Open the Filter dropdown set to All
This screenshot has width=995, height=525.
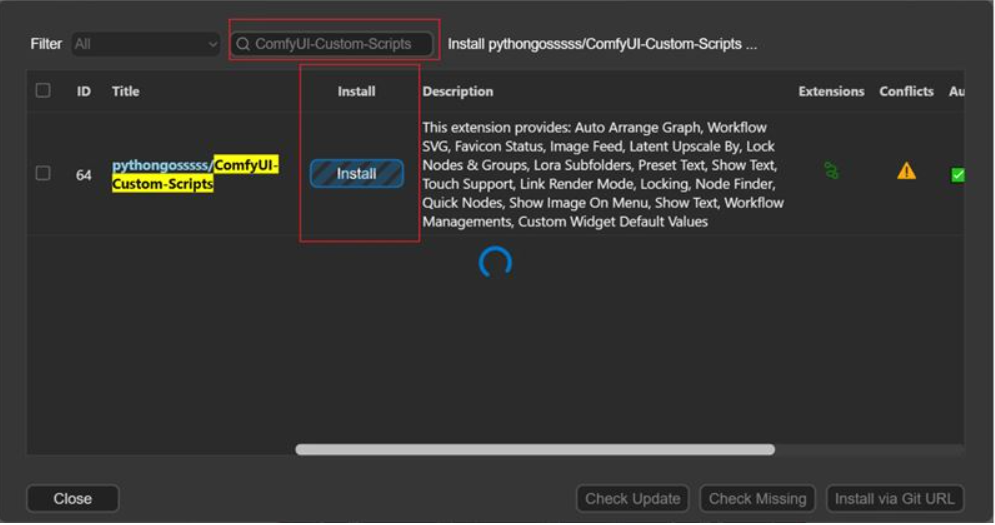(x=145, y=44)
